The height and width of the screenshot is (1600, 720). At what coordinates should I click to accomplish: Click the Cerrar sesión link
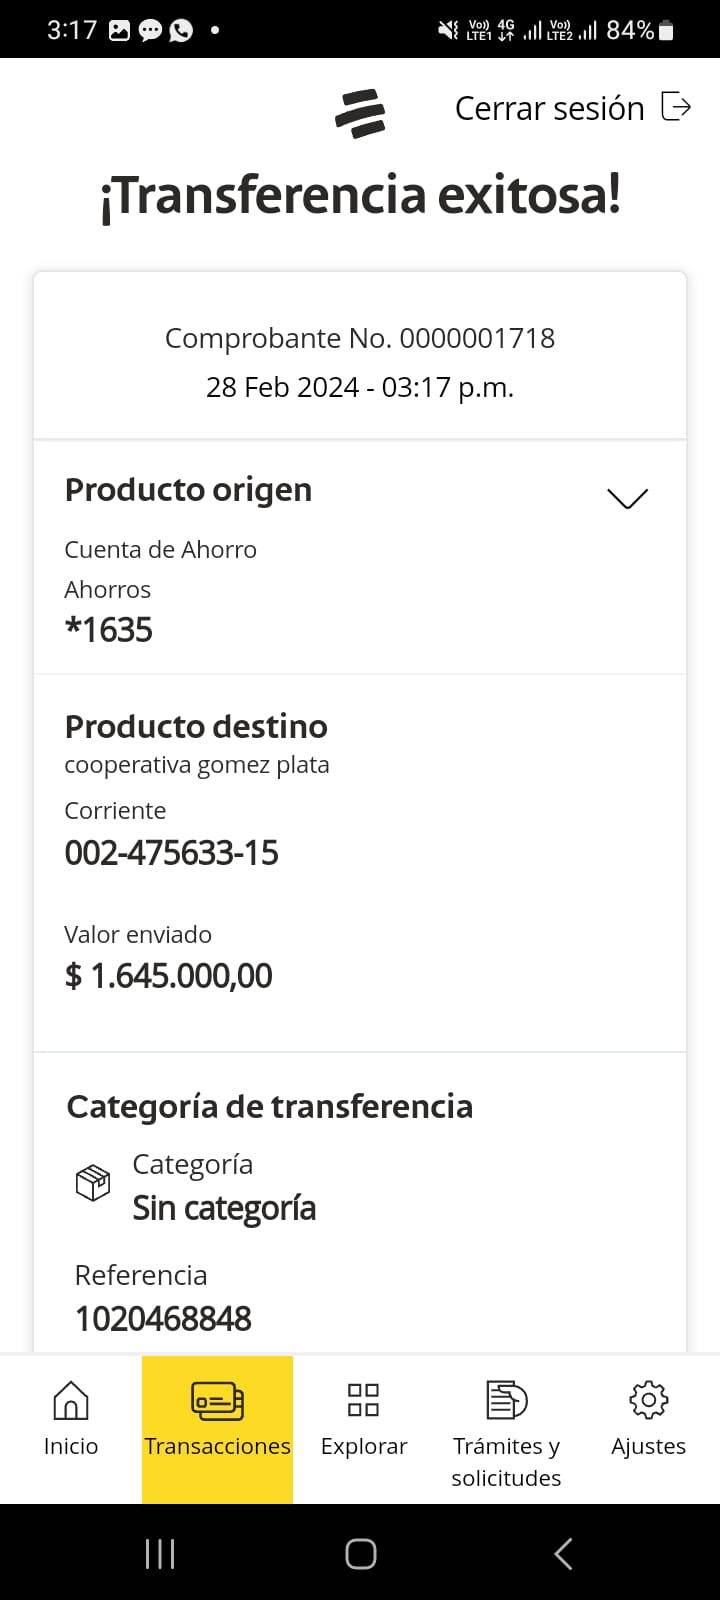(549, 108)
